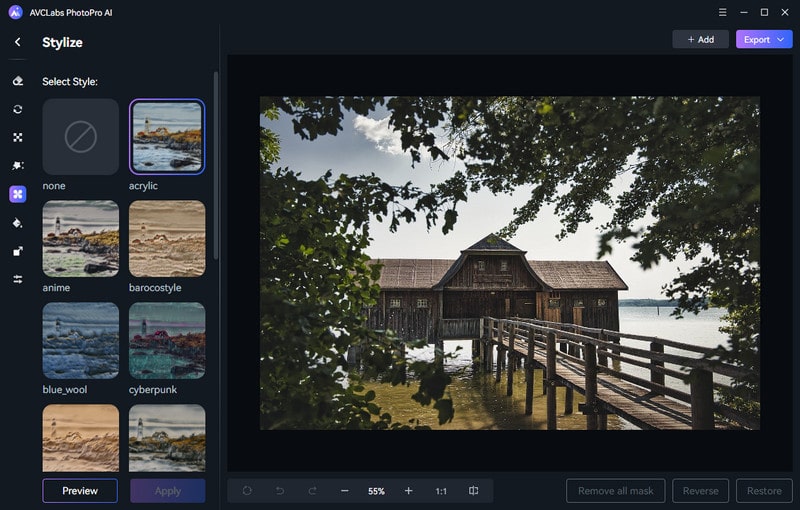Pick the lighthouse thumbnail below cyberpunk
The image size is (800, 510).
coord(167,438)
